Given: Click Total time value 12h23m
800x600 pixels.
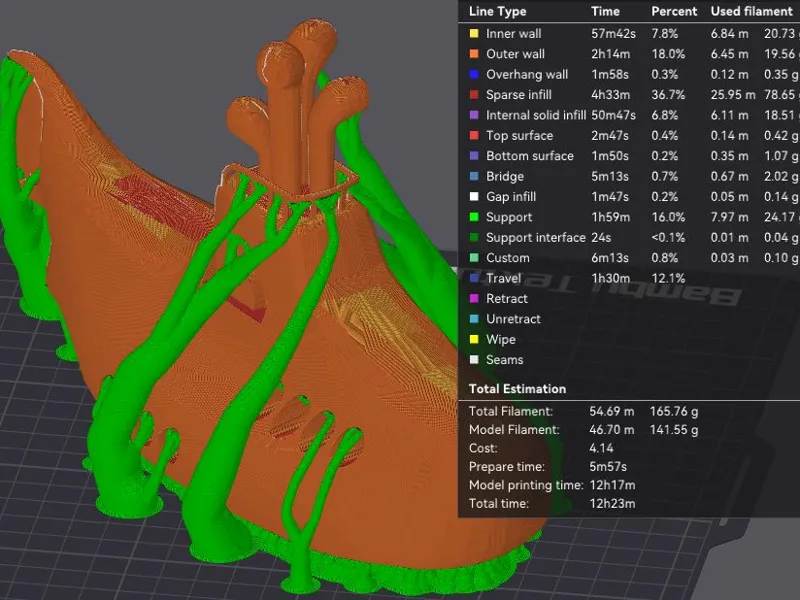Looking at the screenshot, I should coord(612,504).
